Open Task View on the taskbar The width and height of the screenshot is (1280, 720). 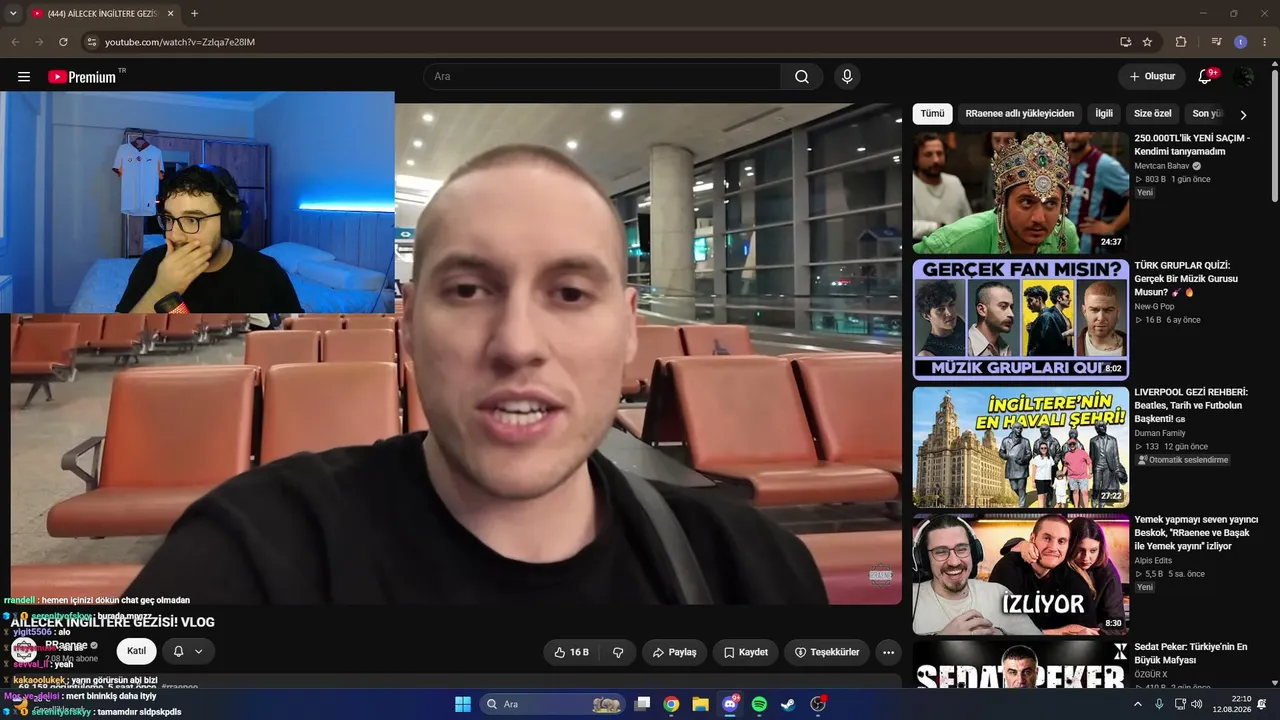pyautogui.click(x=643, y=704)
